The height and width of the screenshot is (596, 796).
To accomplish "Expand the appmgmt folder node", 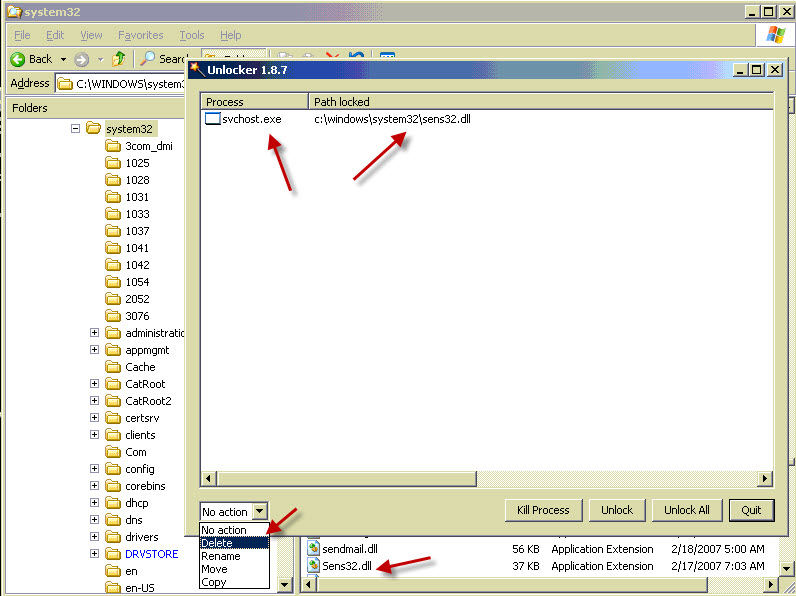I will pyautogui.click(x=94, y=350).
